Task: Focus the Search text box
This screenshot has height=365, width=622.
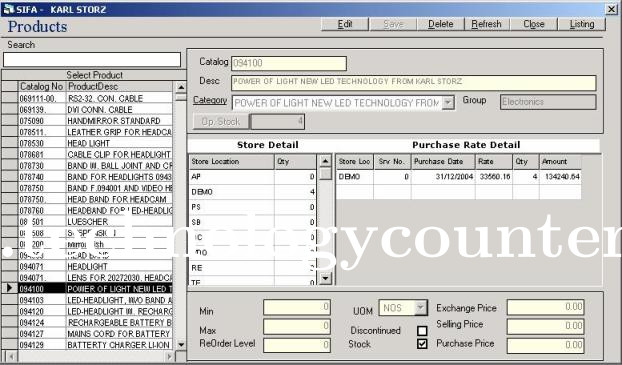Action: click(x=92, y=60)
